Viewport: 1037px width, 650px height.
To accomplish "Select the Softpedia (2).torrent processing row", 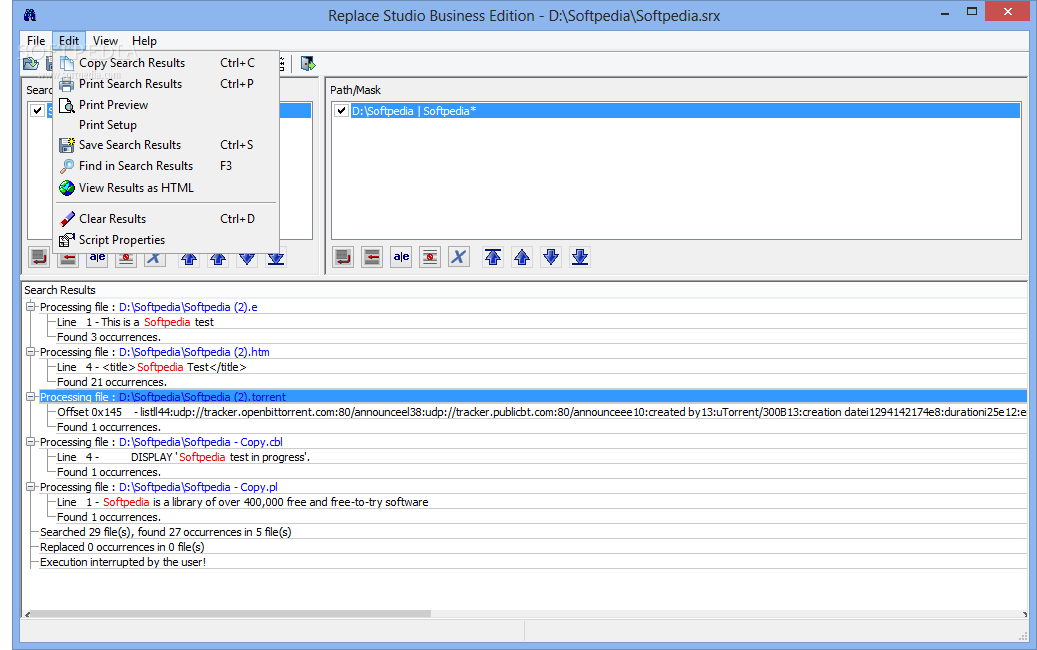I will click(x=533, y=397).
